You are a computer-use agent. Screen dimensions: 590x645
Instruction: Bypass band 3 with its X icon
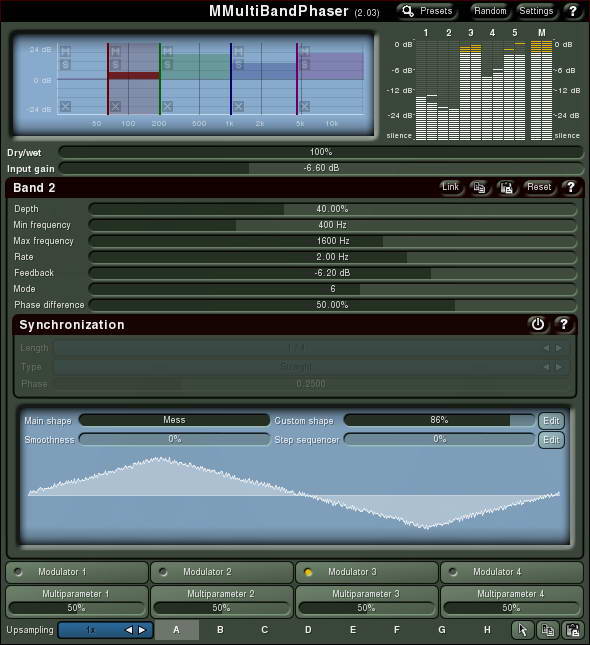click(x=167, y=107)
